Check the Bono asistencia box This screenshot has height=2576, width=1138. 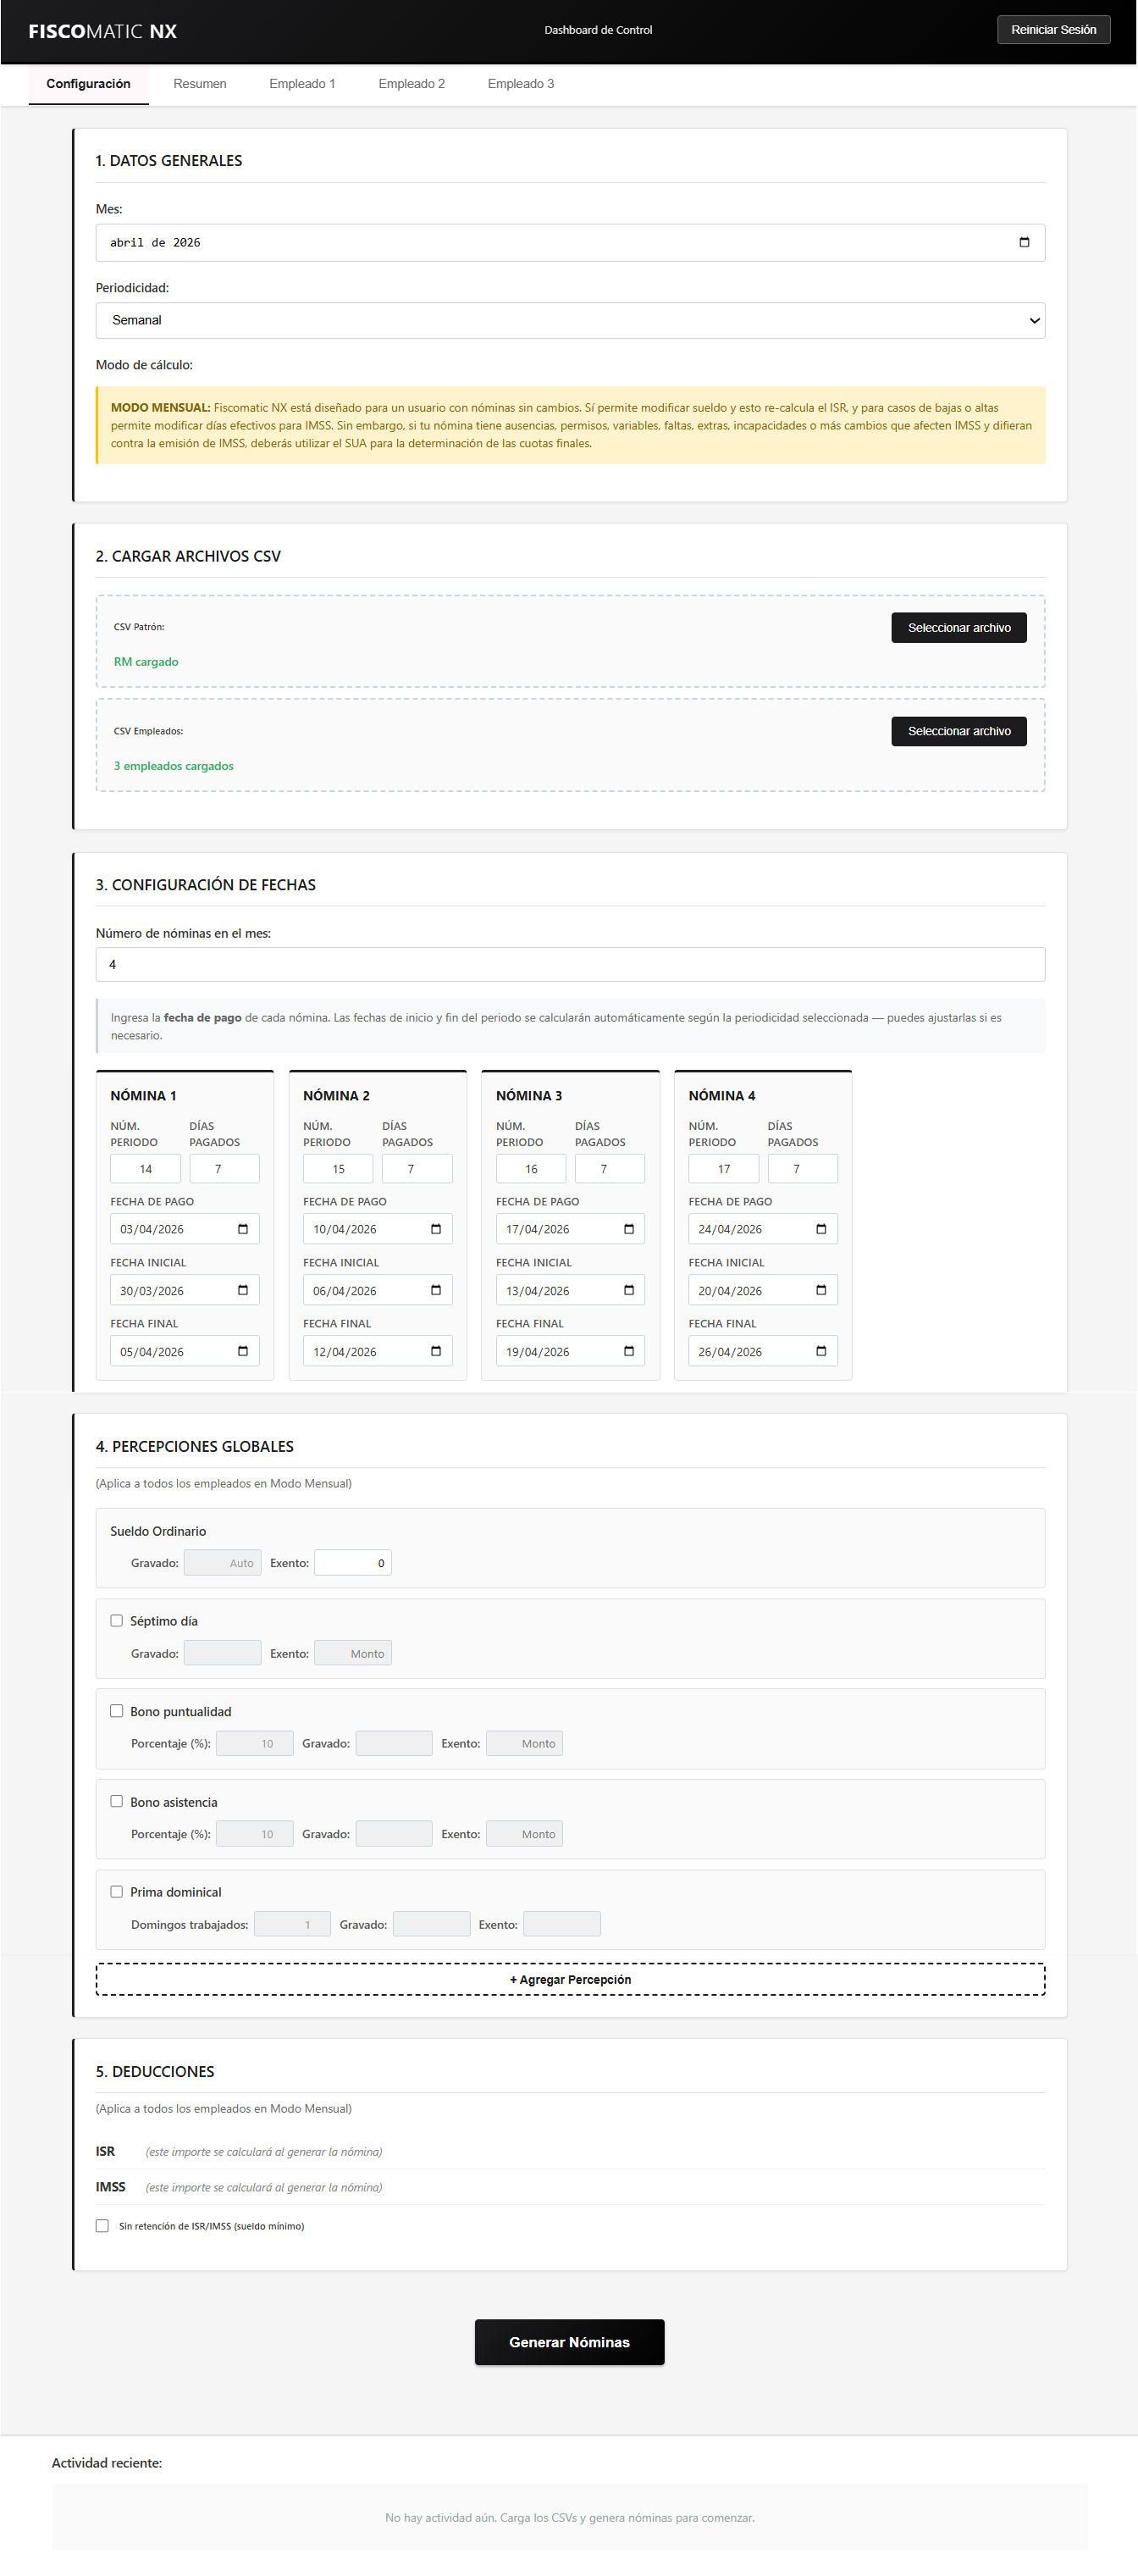(116, 1801)
